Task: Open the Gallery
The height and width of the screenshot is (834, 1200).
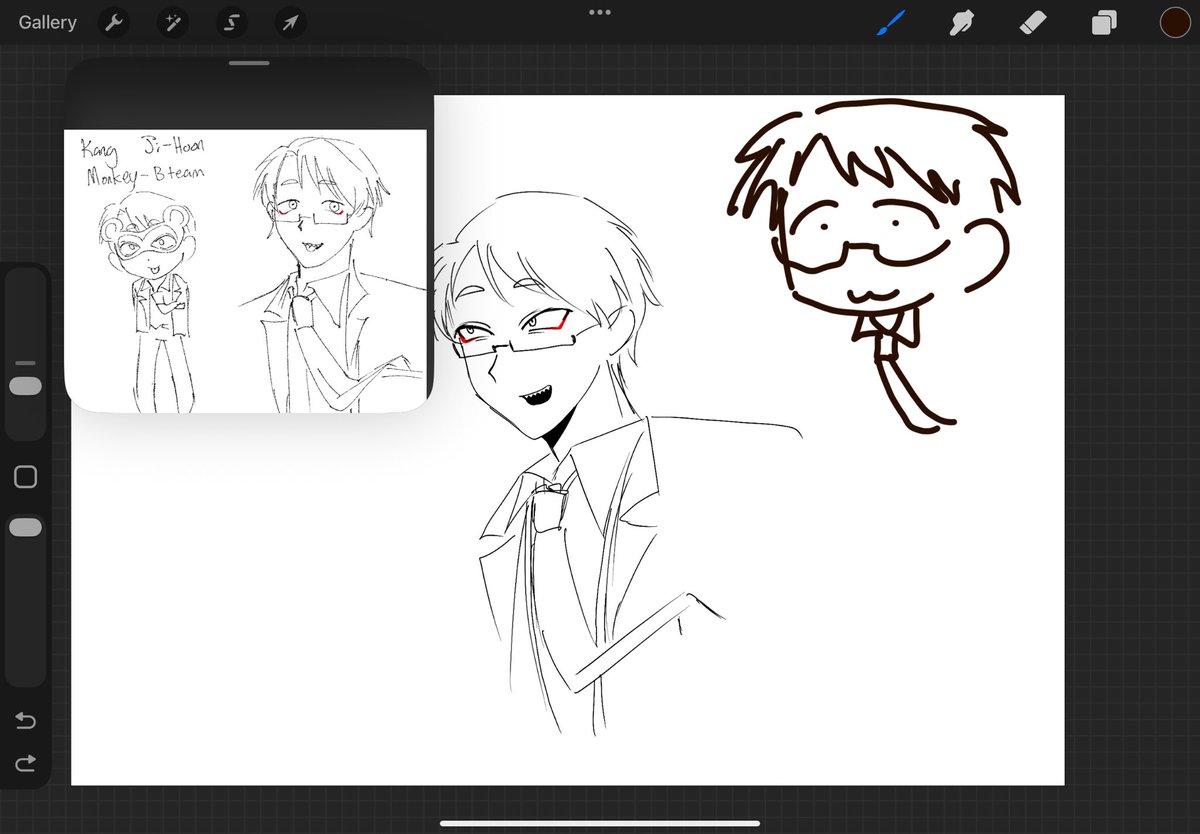Action: (47, 22)
